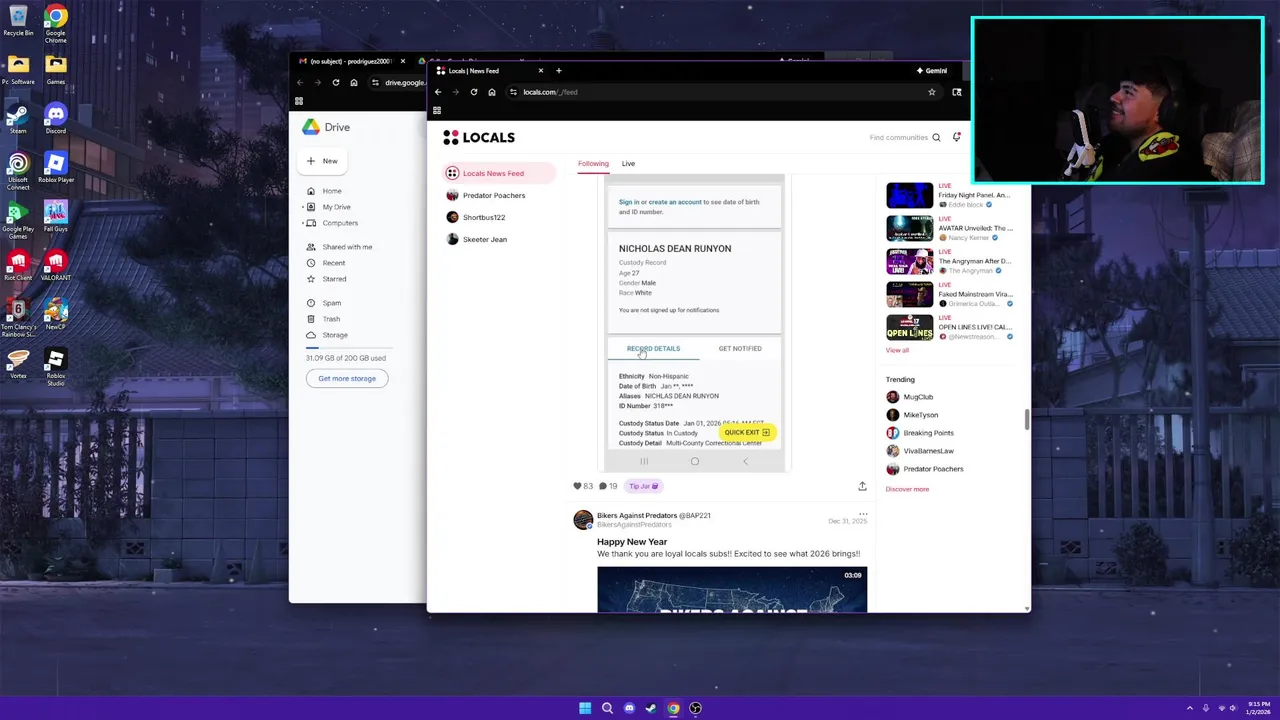Launch Roblox Studio desktop icon
1280x720 pixels.
tap(55, 366)
